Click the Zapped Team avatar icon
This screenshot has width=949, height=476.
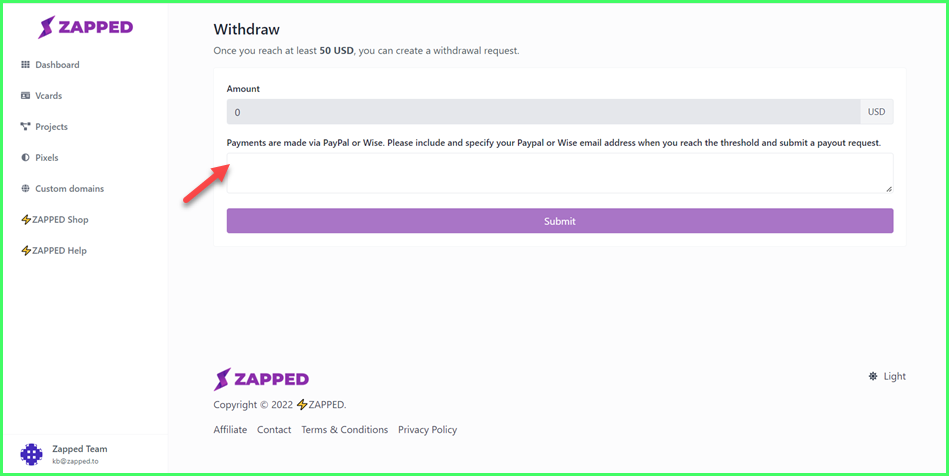[x=31, y=454]
